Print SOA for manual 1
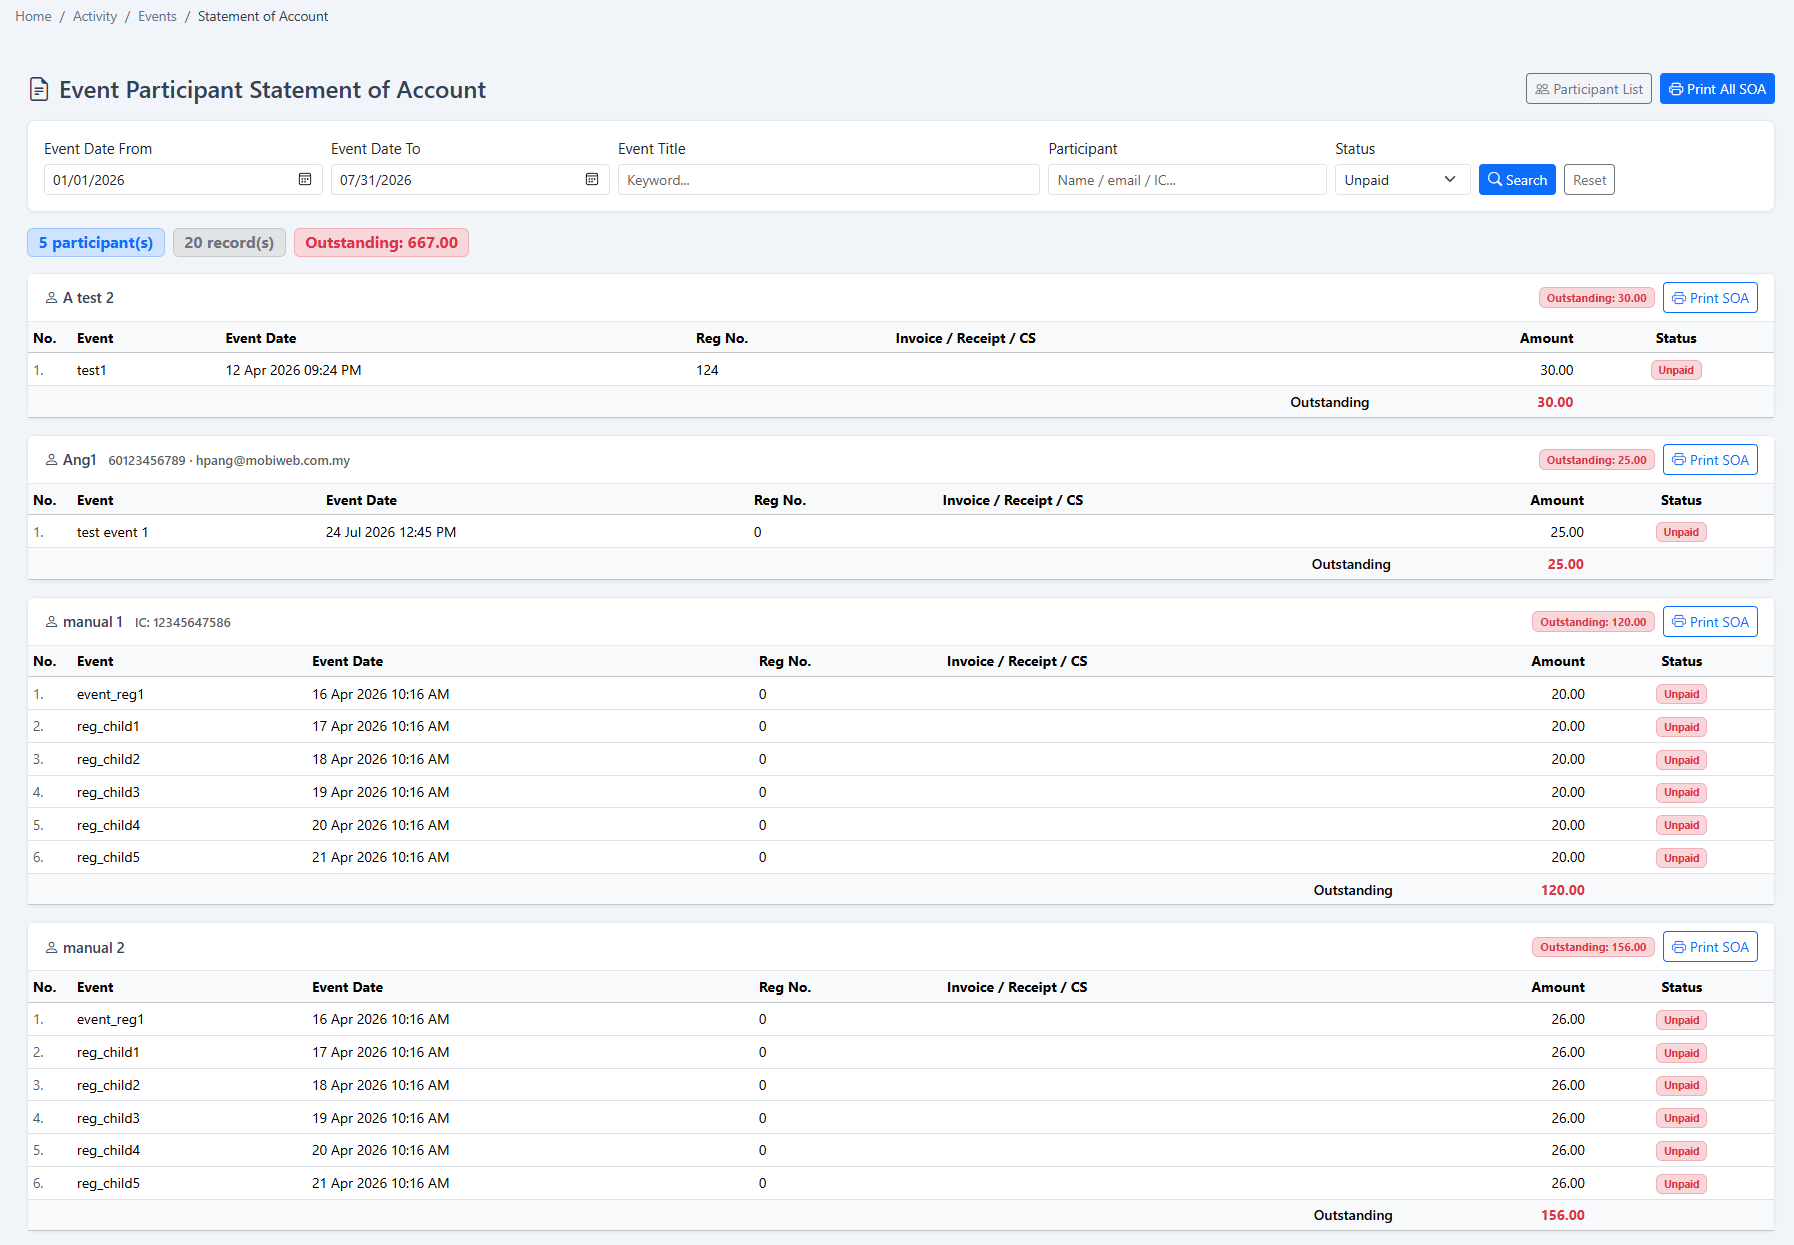This screenshot has width=1794, height=1245. [1710, 622]
